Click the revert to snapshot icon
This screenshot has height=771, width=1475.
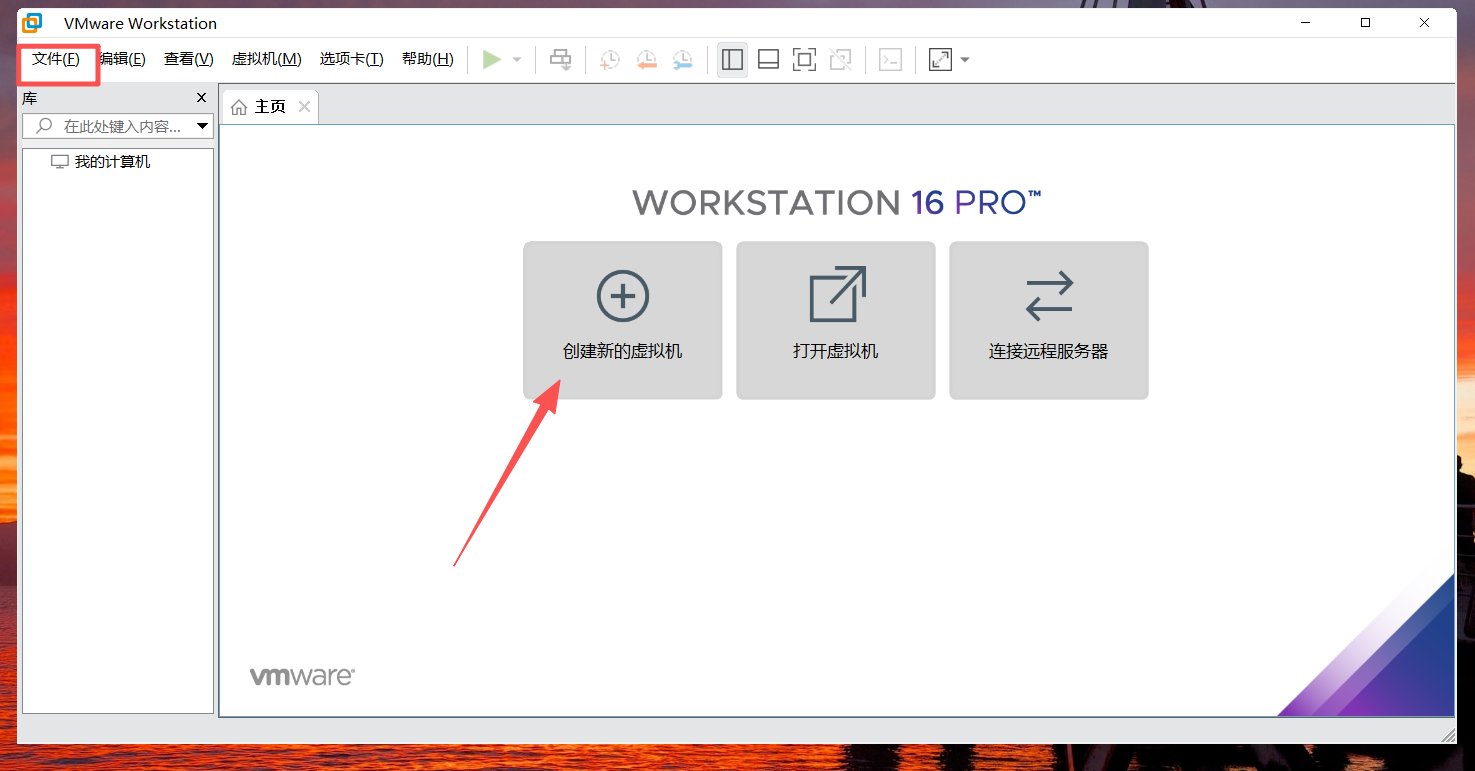coord(646,60)
